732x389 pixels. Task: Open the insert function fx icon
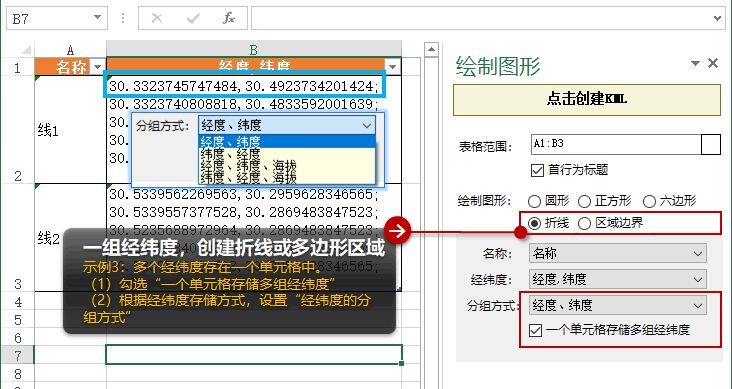click(x=228, y=18)
